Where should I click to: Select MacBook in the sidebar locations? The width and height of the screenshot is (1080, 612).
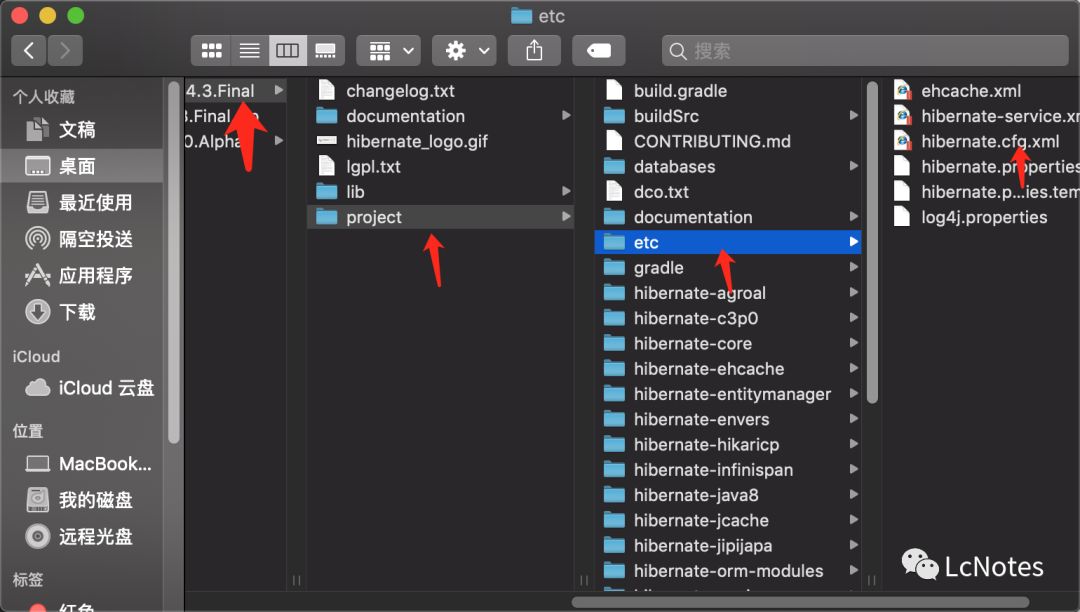click(x=83, y=464)
